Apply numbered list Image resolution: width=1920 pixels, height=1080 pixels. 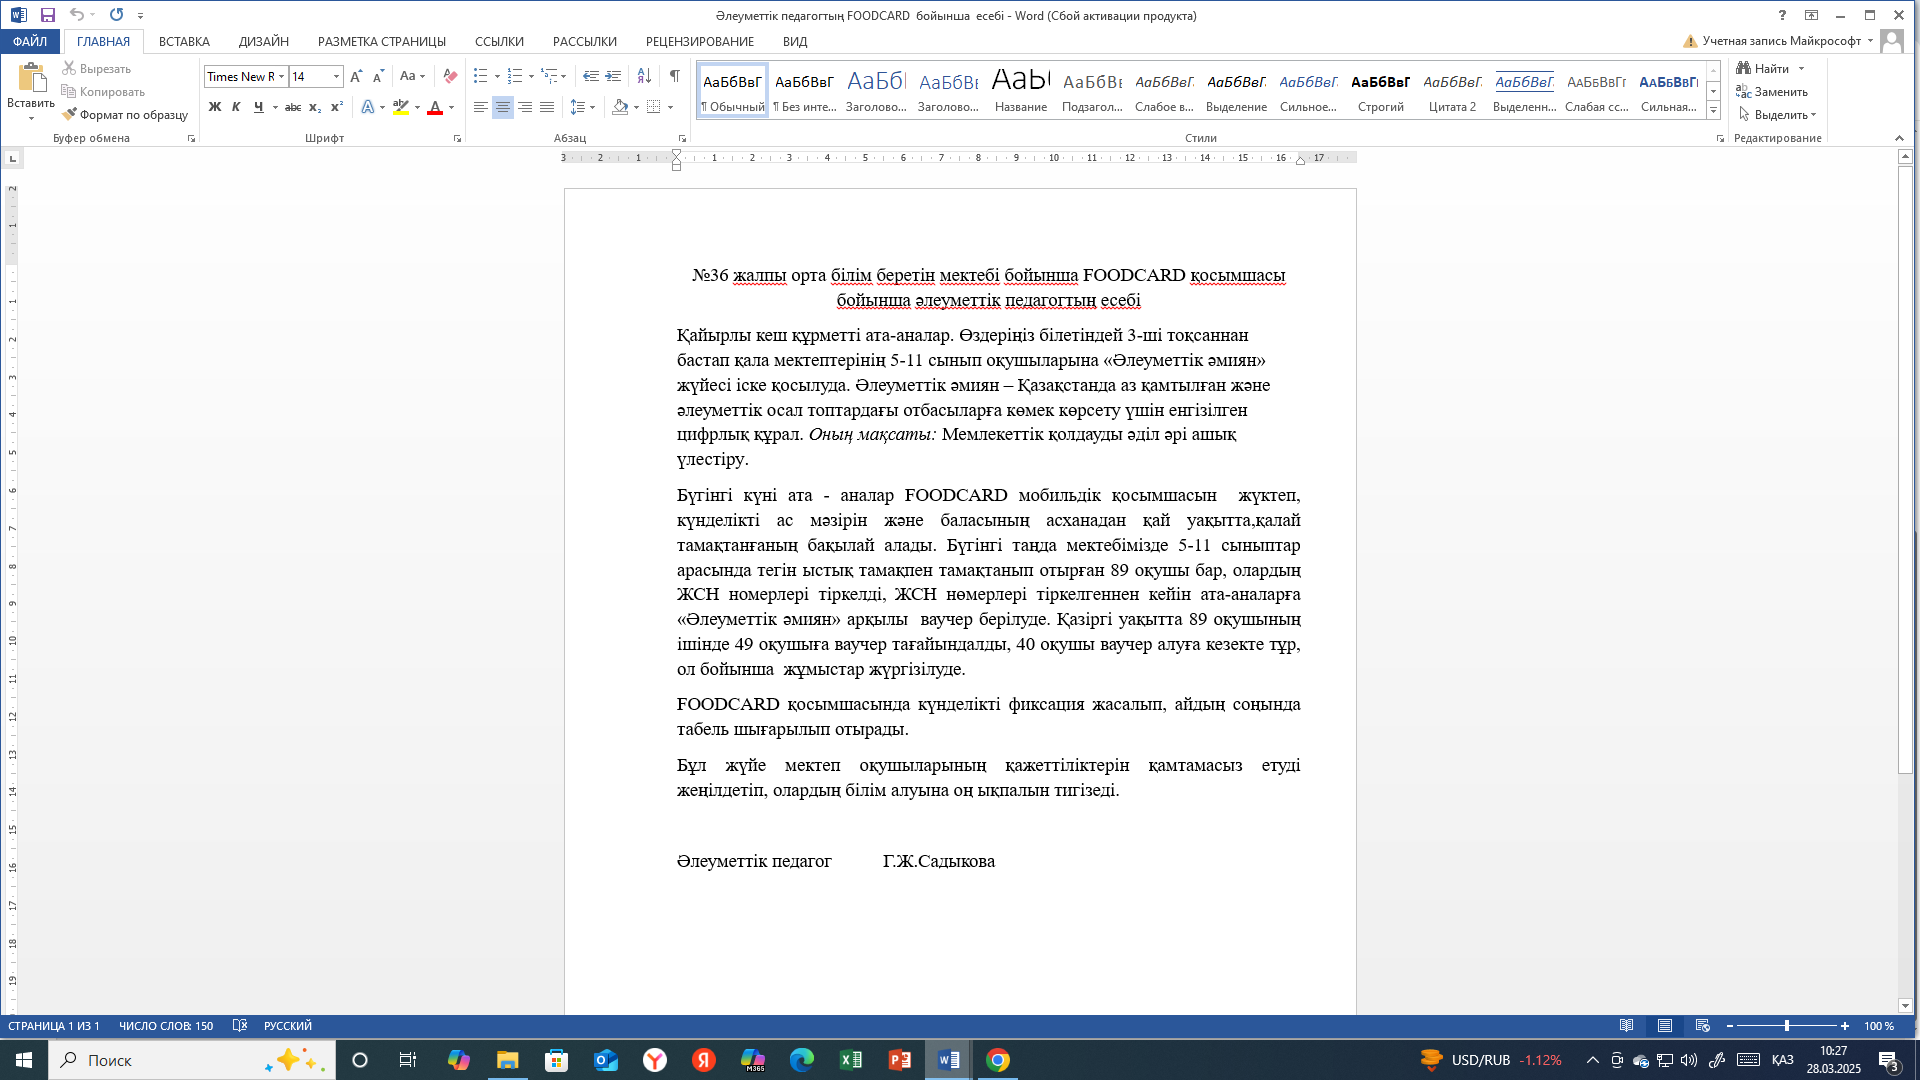coord(515,76)
